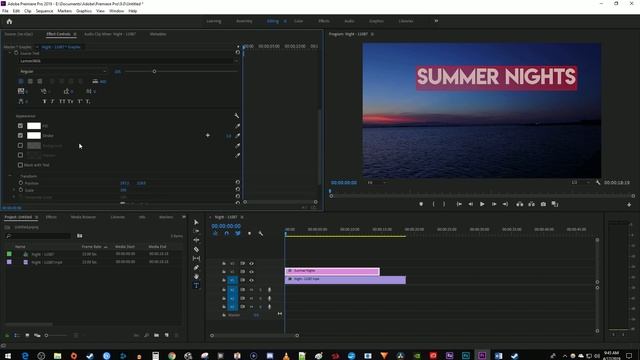Switch to Audio Clip Mixer tab
The width and height of the screenshot is (640, 360).
pos(110,34)
